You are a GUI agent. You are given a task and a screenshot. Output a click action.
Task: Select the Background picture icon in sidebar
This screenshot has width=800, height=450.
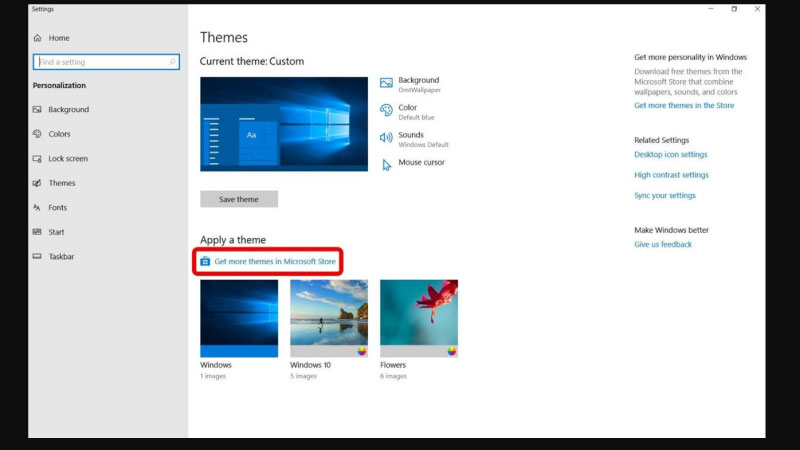pyautogui.click(x=37, y=110)
